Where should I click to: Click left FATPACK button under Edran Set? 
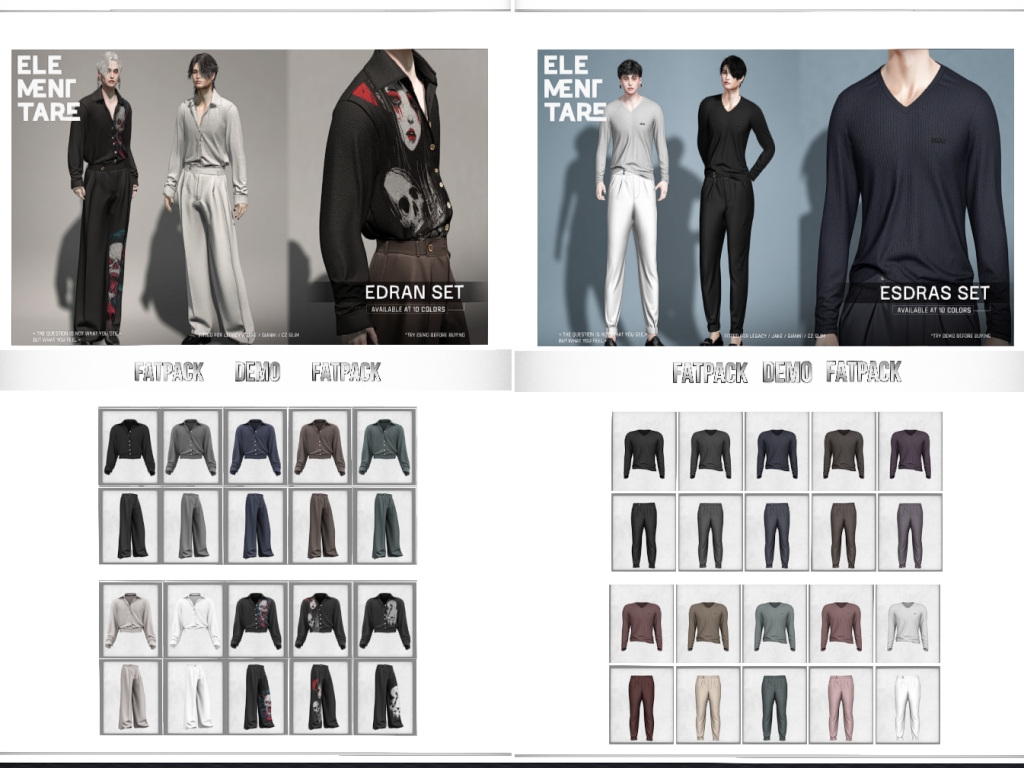pos(169,373)
